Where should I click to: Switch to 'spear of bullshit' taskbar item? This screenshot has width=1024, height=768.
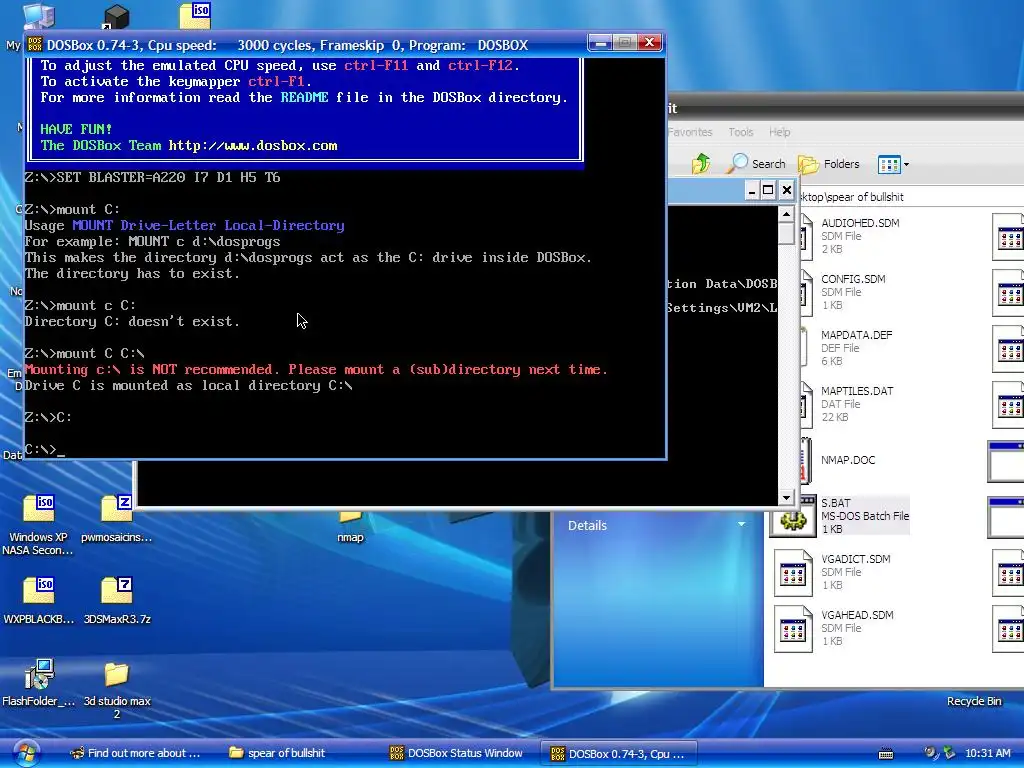pyautogui.click(x=277, y=753)
